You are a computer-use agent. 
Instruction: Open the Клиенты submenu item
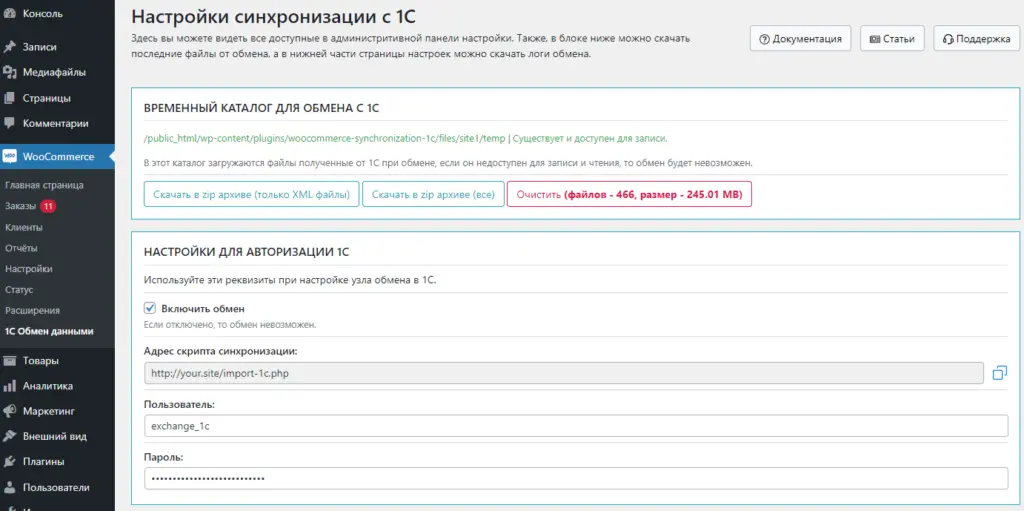coord(24,227)
